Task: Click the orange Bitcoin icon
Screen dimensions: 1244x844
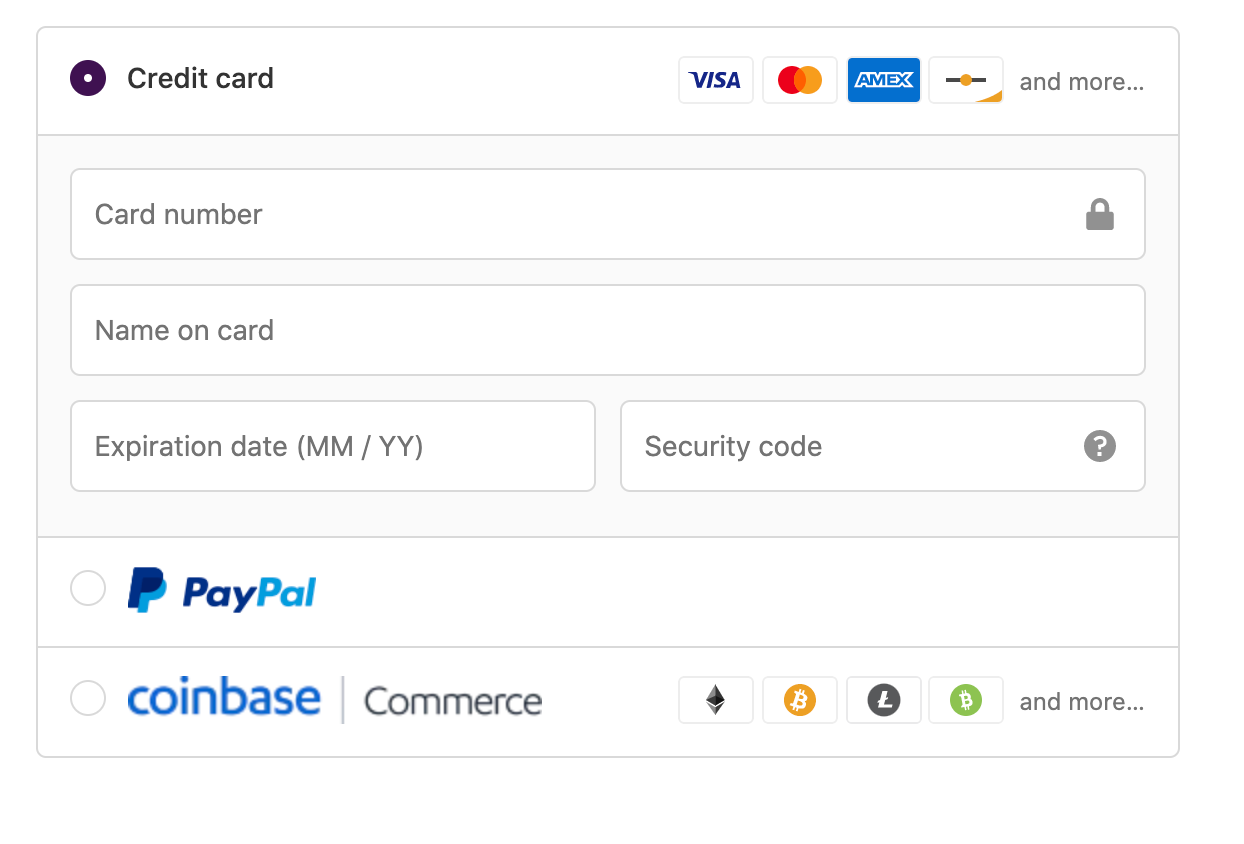Action: [799, 700]
